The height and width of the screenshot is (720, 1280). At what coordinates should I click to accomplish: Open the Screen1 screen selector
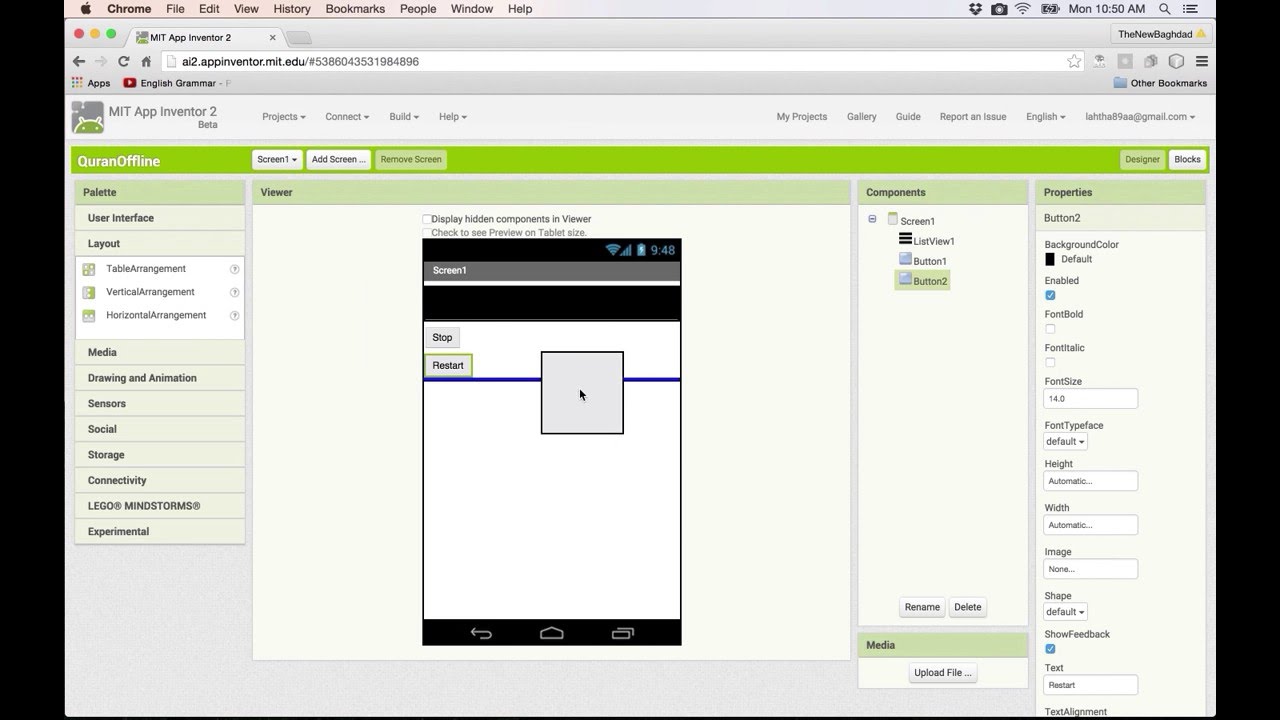tap(277, 159)
